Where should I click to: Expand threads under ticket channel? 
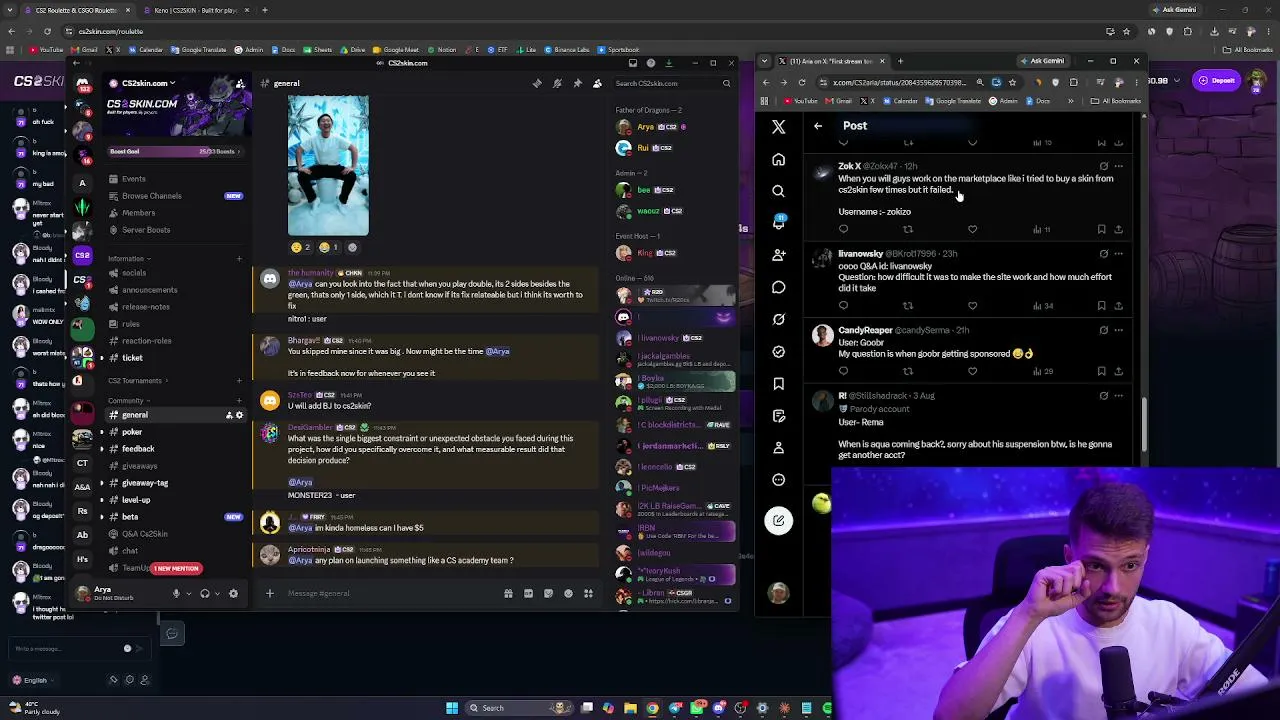coord(101,358)
